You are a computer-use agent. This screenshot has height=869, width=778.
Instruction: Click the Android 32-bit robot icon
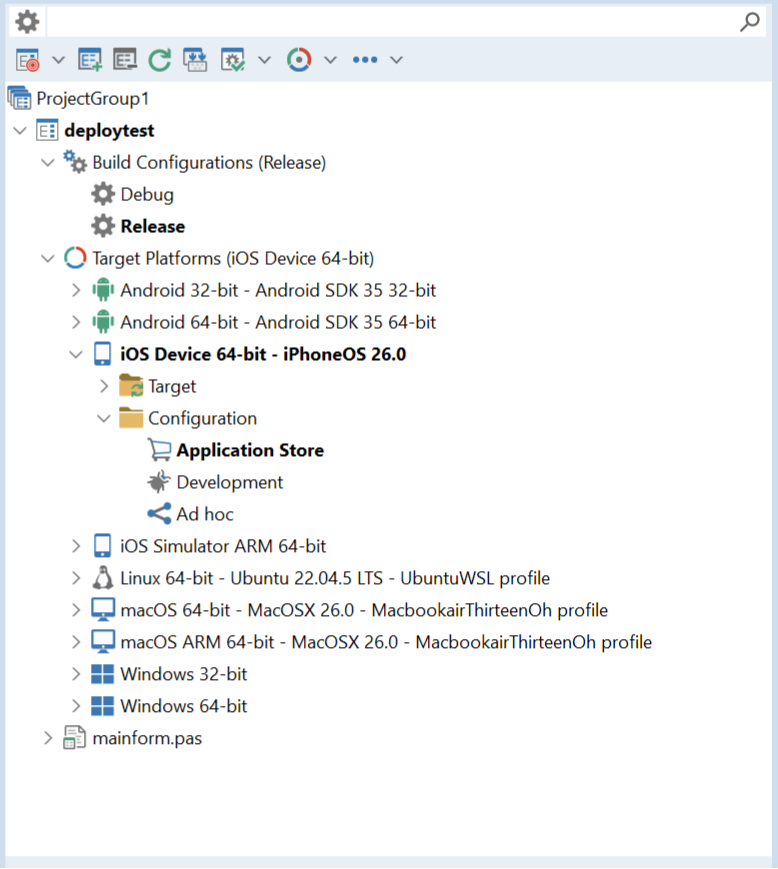103,290
